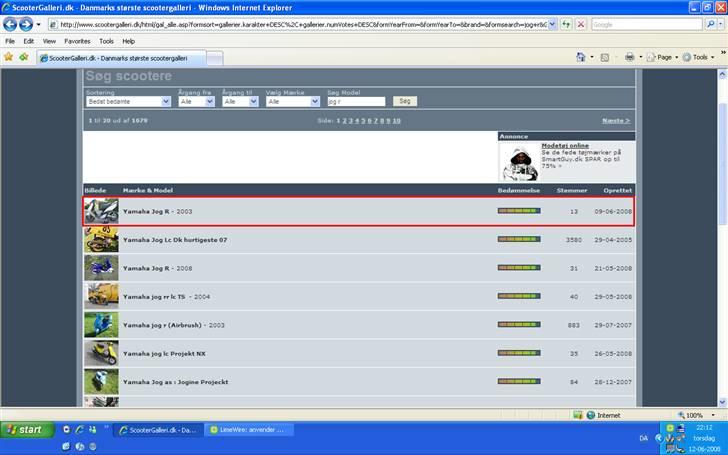The height and width of the screenshot is (455, 728).
Task: Click the Søg Model input field
Action: pyautogui.click(x=356, y=101)
